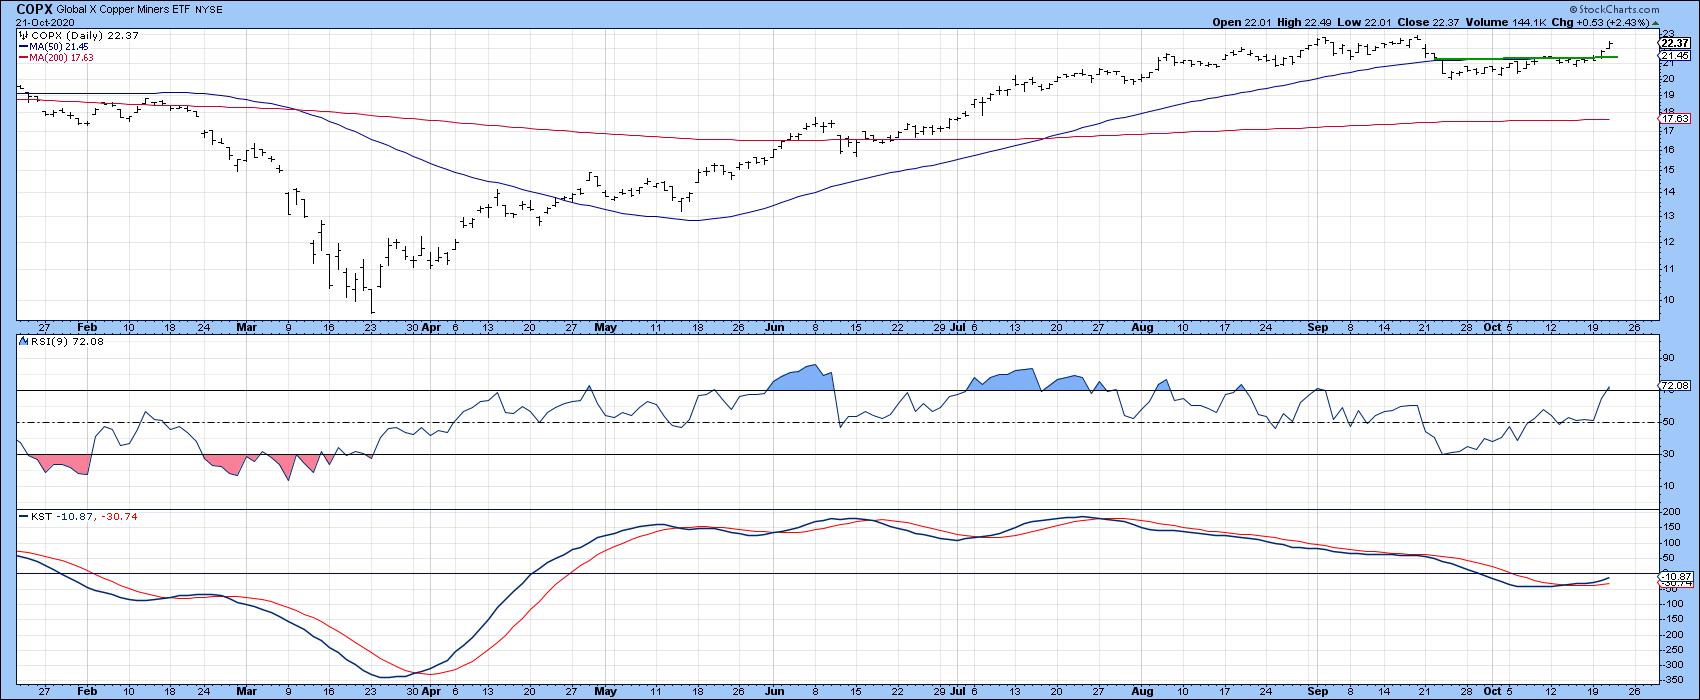1700x700 pixels.
Task: Click the COPX ticker symbol title
Action: point(35,8)
